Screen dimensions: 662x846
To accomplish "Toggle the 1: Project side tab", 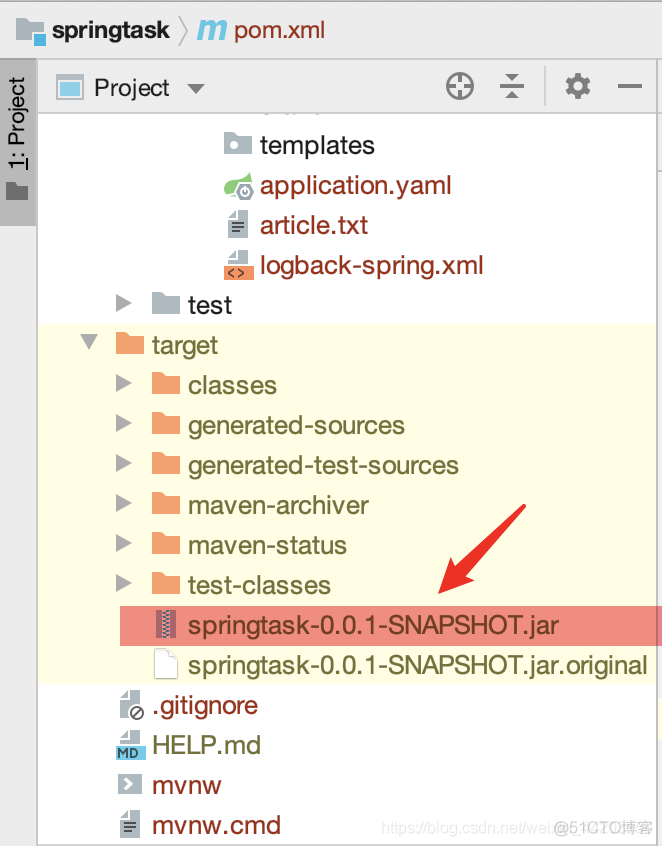I will tap(17, 140).
